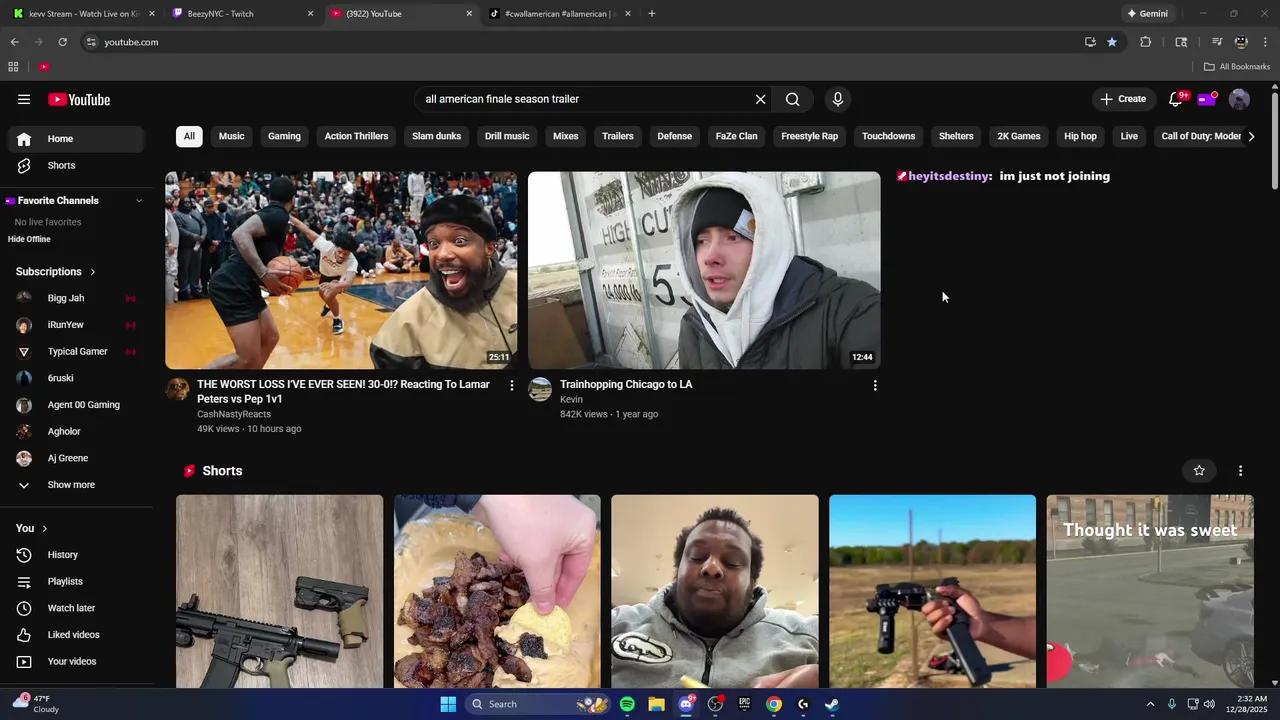Screen dimensions: 1280x720
Task: Expand the You section arrow
Action: coord(45,528)
